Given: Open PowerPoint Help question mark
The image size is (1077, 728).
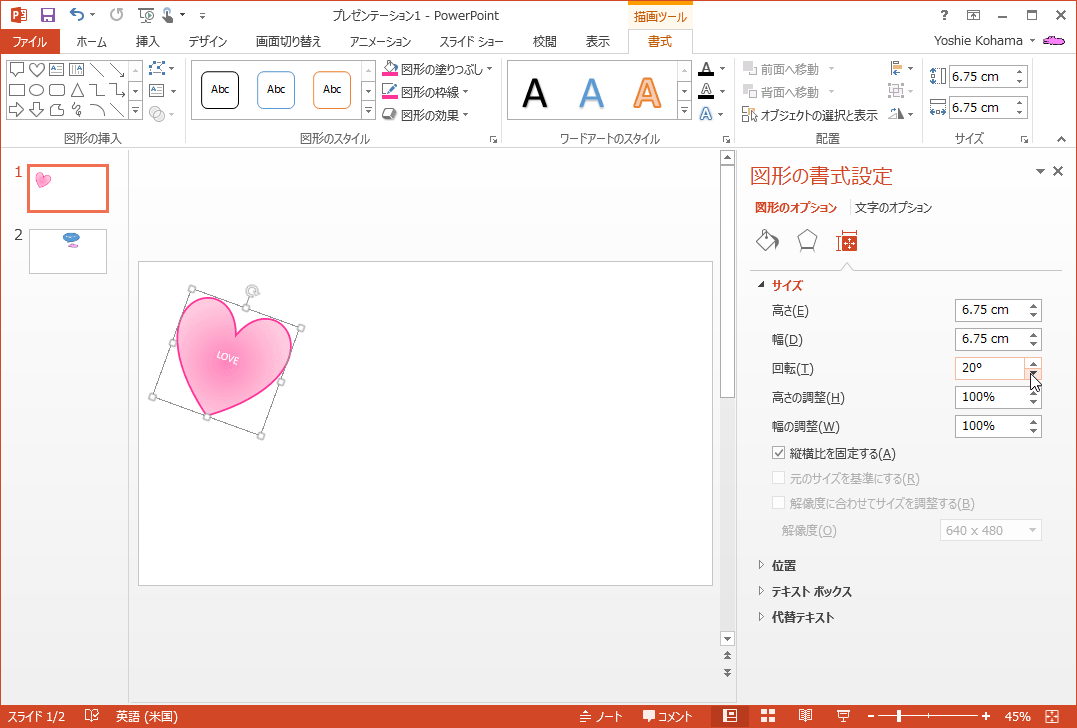Looking at the screenshot, I should click(944, 15).
